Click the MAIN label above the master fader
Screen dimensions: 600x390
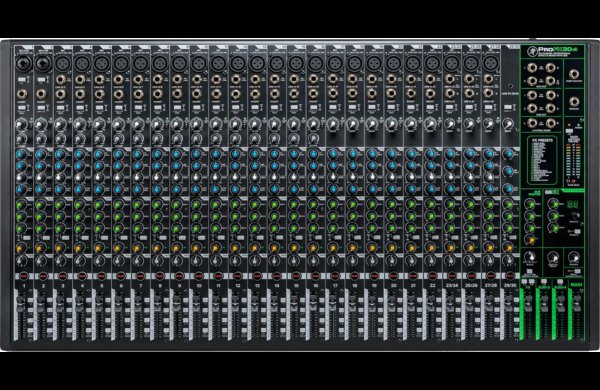tap(576, 285)
